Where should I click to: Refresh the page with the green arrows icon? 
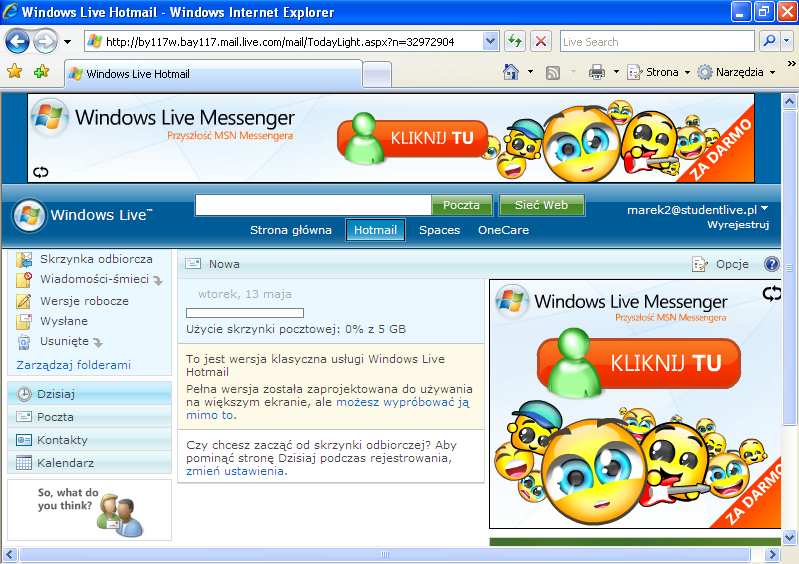tap(515, 41)
